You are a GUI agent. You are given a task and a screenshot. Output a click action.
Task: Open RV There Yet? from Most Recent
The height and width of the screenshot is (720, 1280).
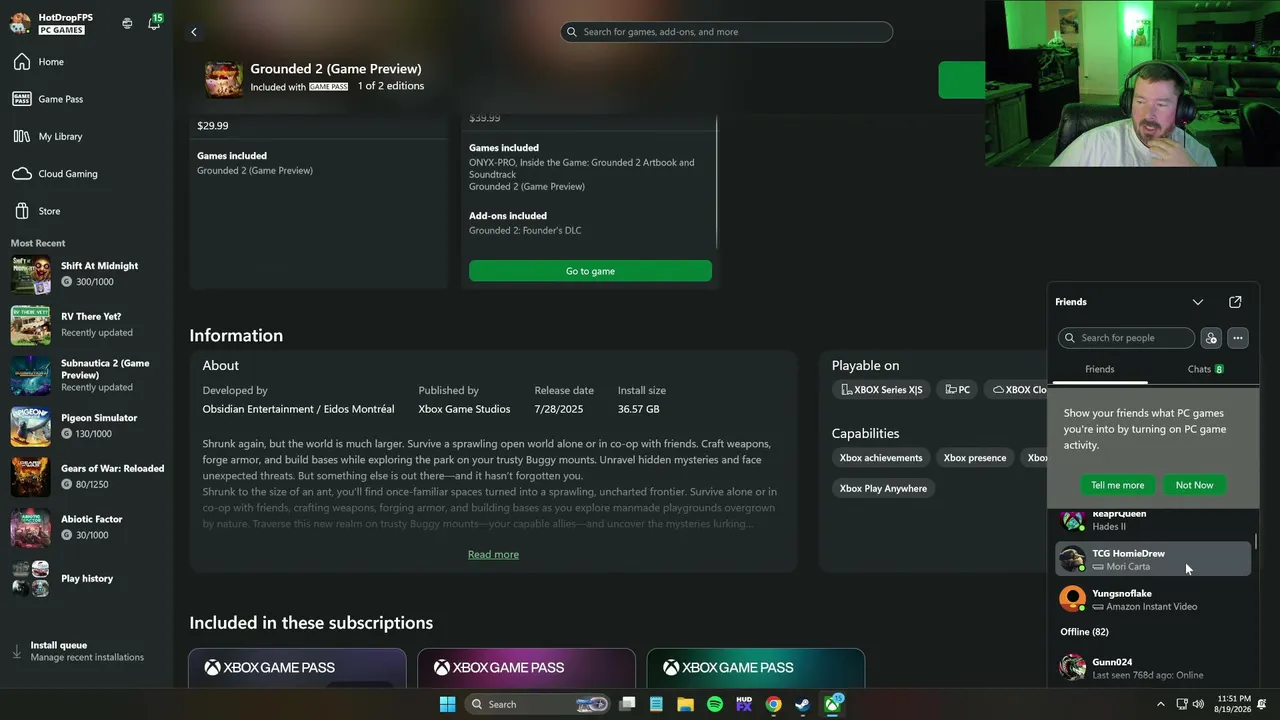pos(87,324)
